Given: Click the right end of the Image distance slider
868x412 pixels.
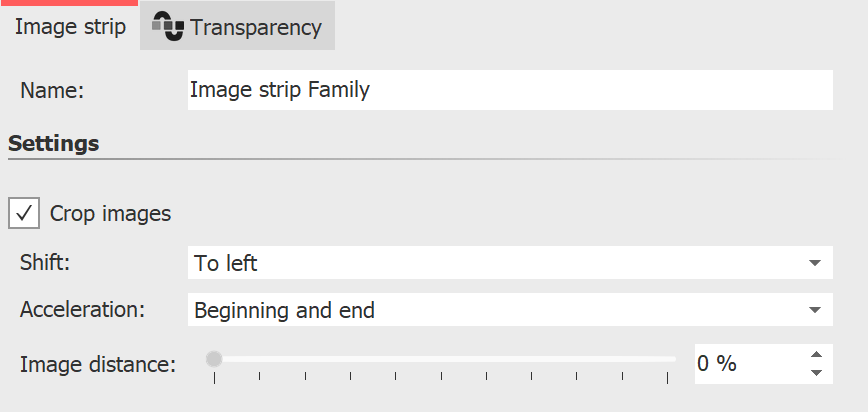Looking at the screenshot, I should (667, 359).
